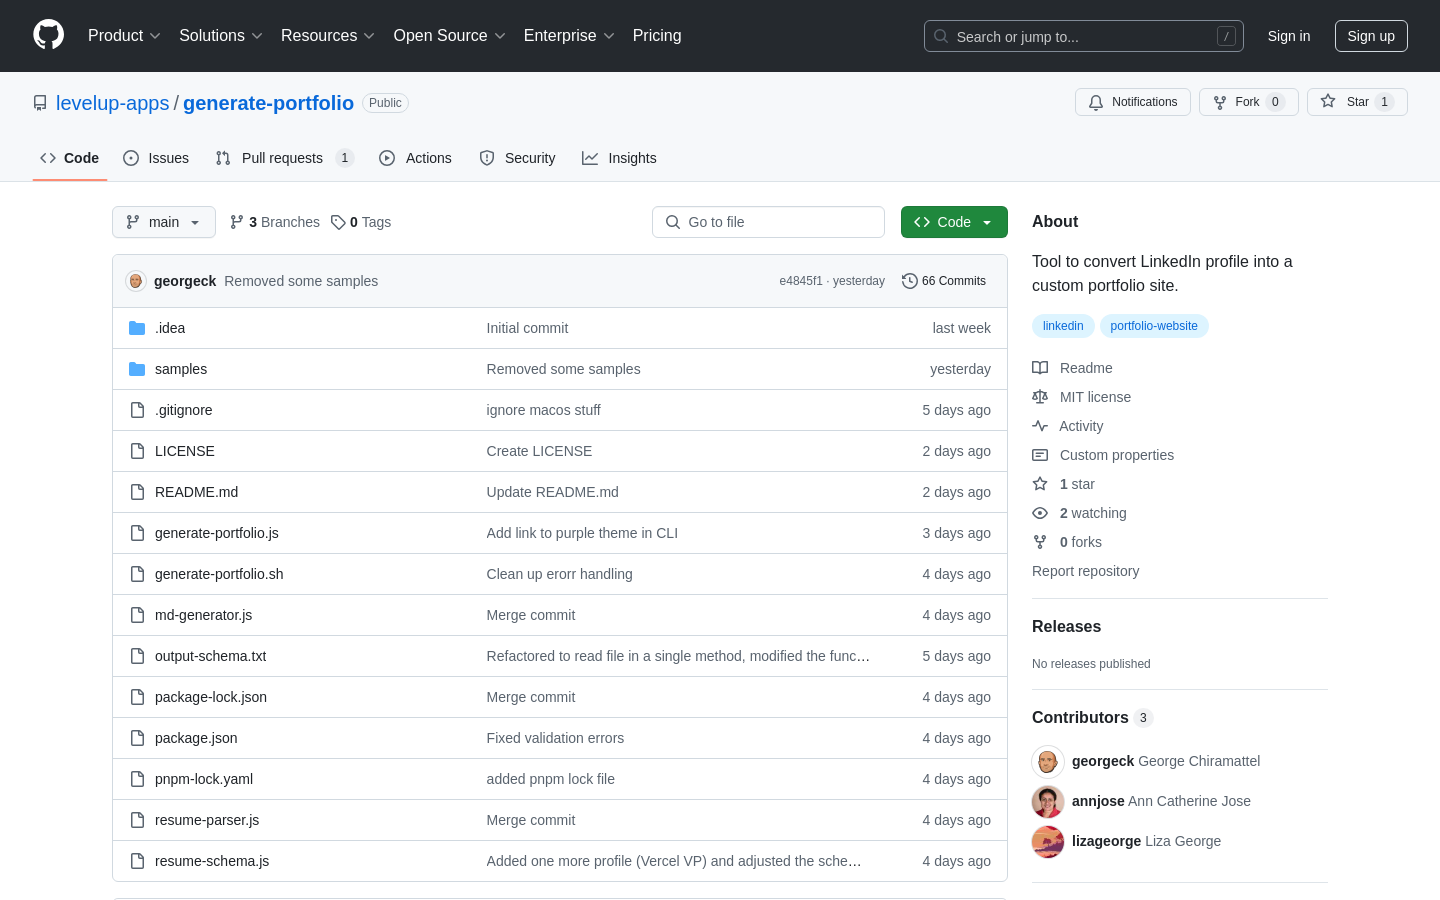The width and height of the screenshot is (1440, 900).
Task: Click the Activity pulse icon
Action: (x=1040, y=426)
